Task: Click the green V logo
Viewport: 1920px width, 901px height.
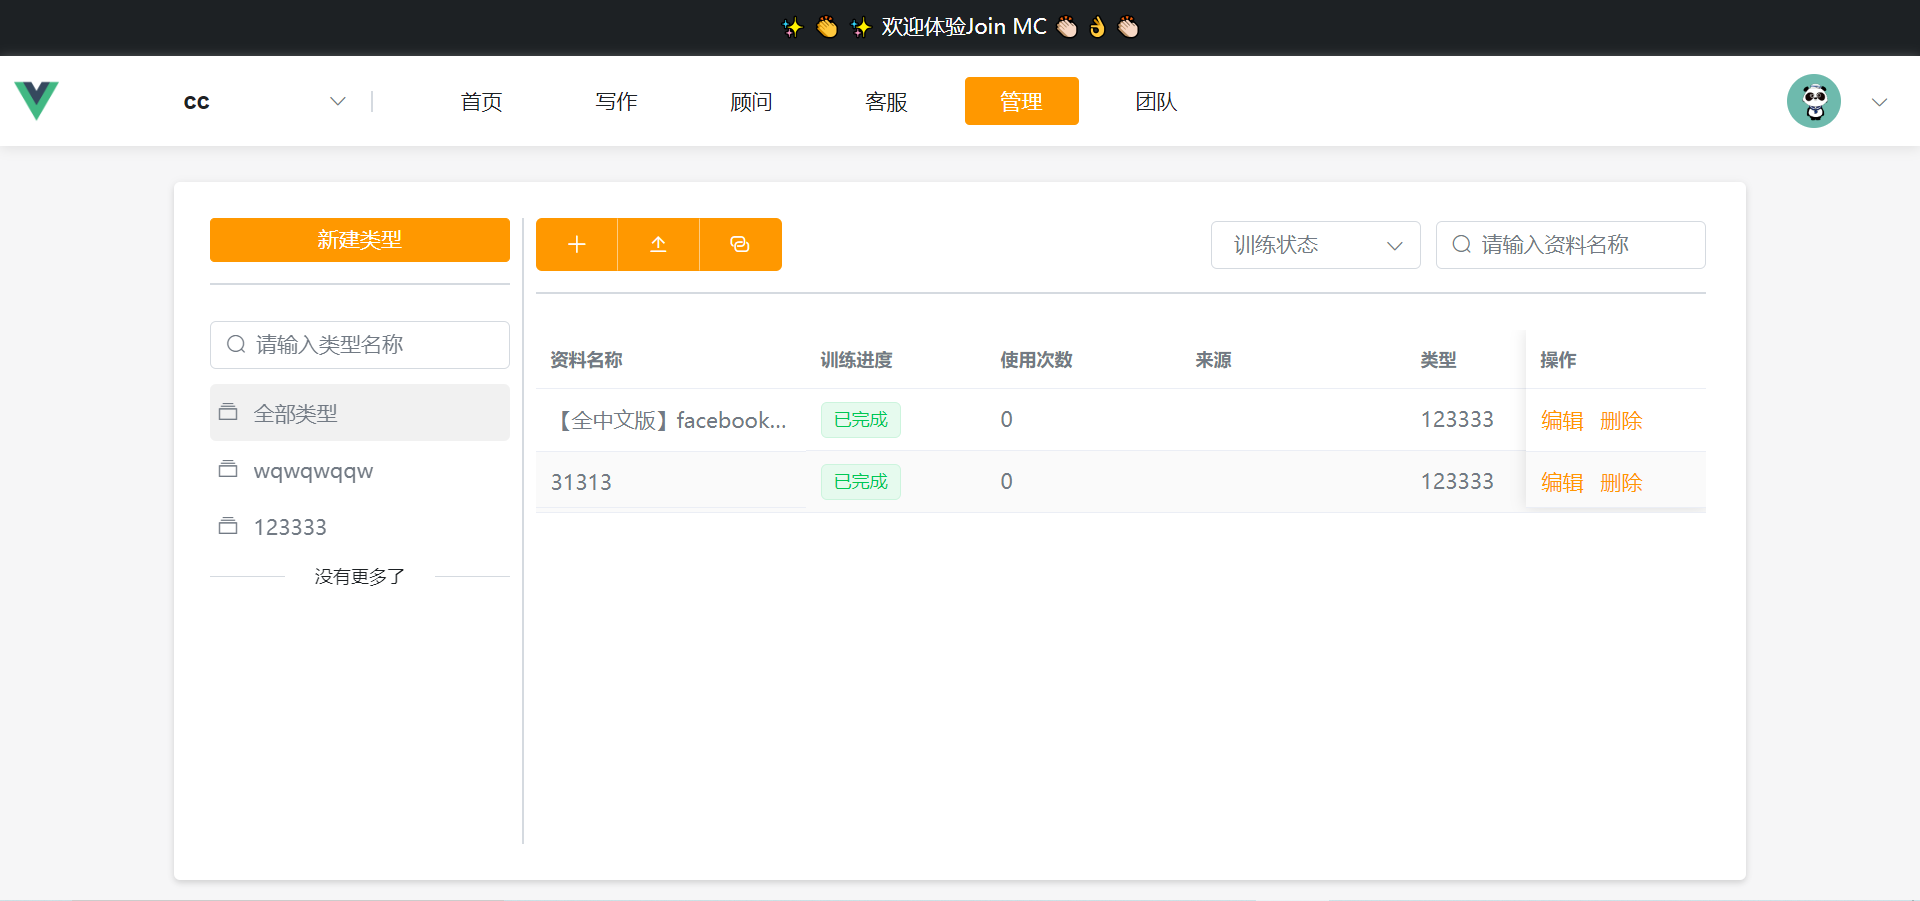Action: coord(37,101)
